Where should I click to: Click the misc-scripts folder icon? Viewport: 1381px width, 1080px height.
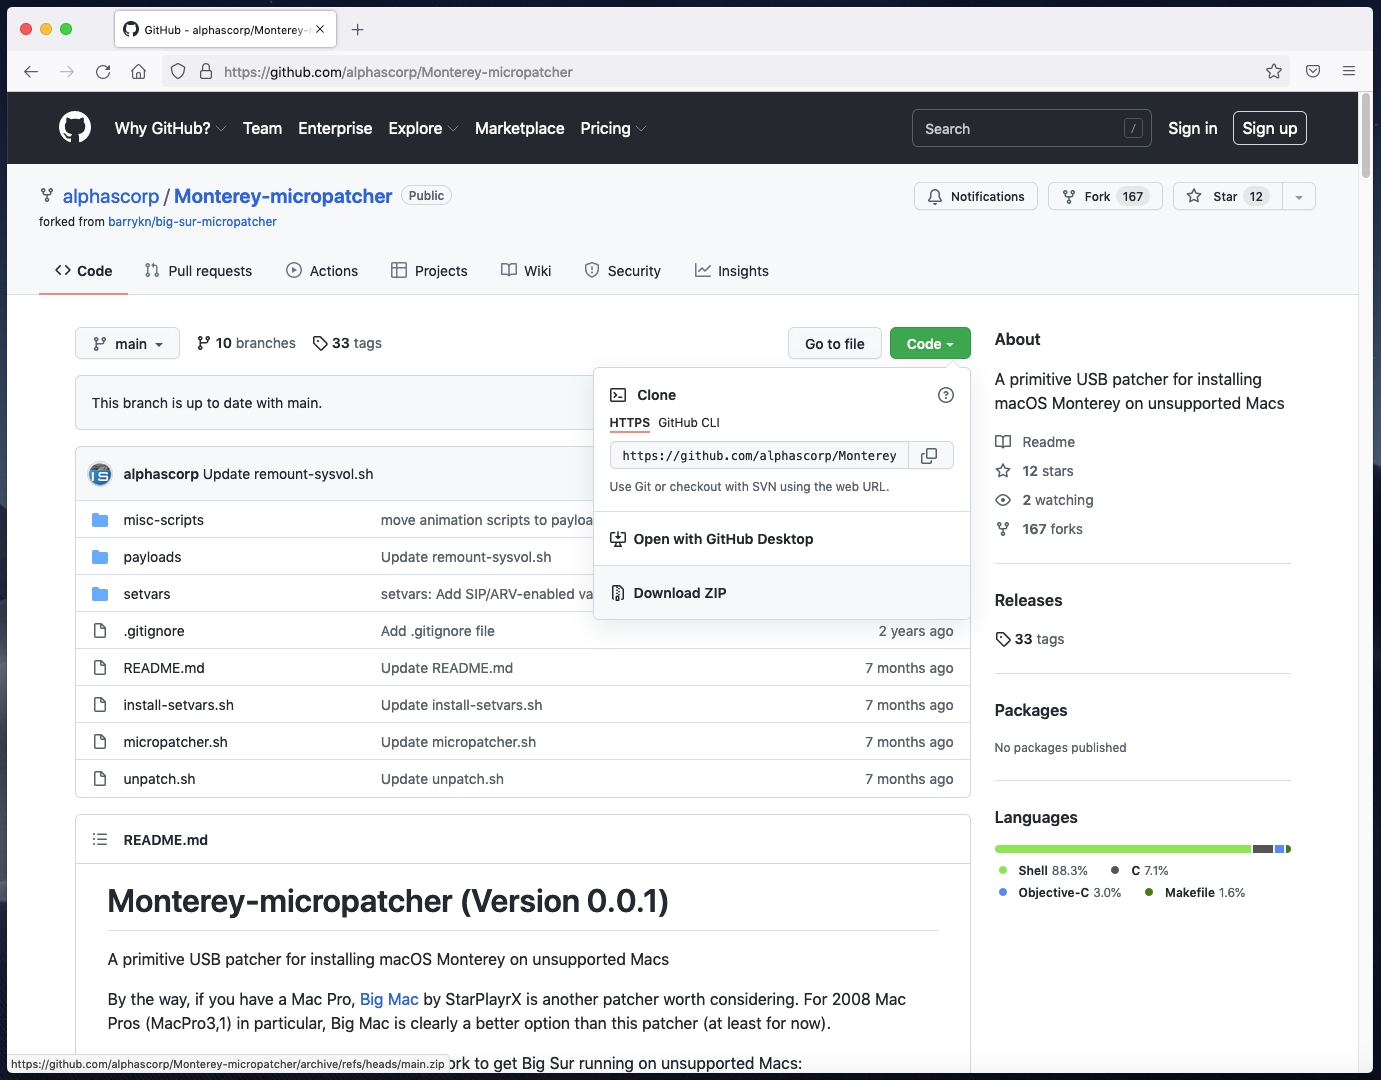tap(100, 520)
